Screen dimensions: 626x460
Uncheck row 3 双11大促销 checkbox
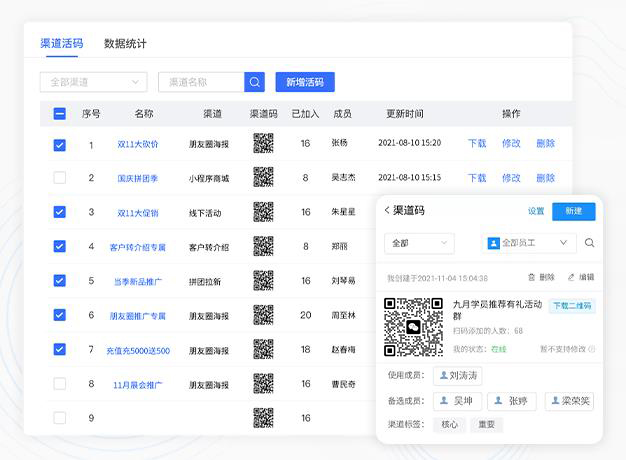(59, 212)
